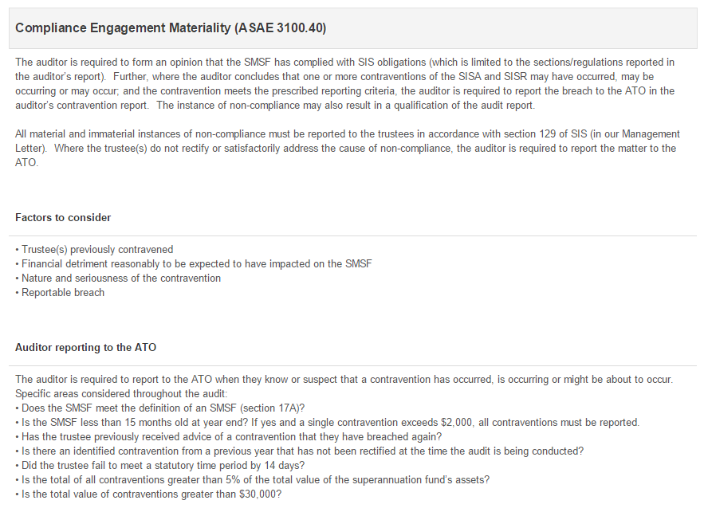Click the 'Financial detriment' bullet item
This screenshot has width=704, height=513.
[195, 263]
